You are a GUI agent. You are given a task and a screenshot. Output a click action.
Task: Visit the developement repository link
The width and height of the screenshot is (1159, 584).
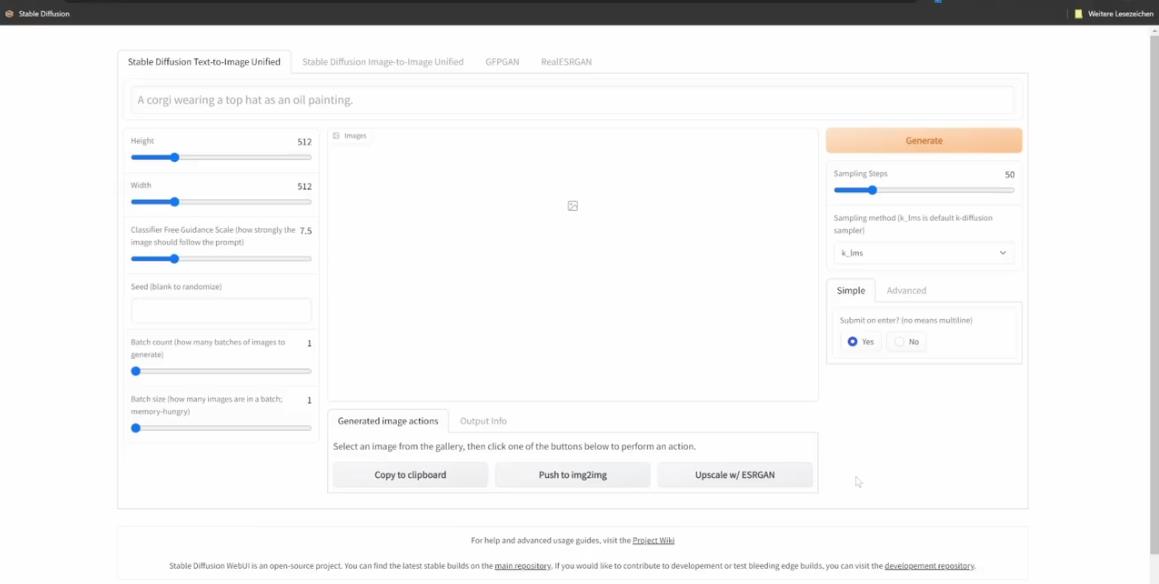[x=929, y=566]
